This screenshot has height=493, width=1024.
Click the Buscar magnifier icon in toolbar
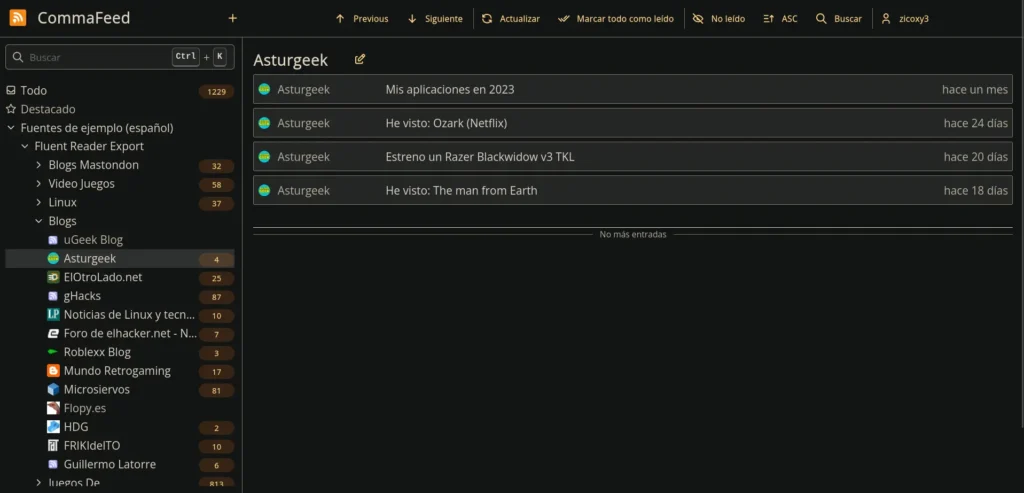point(821,19)
